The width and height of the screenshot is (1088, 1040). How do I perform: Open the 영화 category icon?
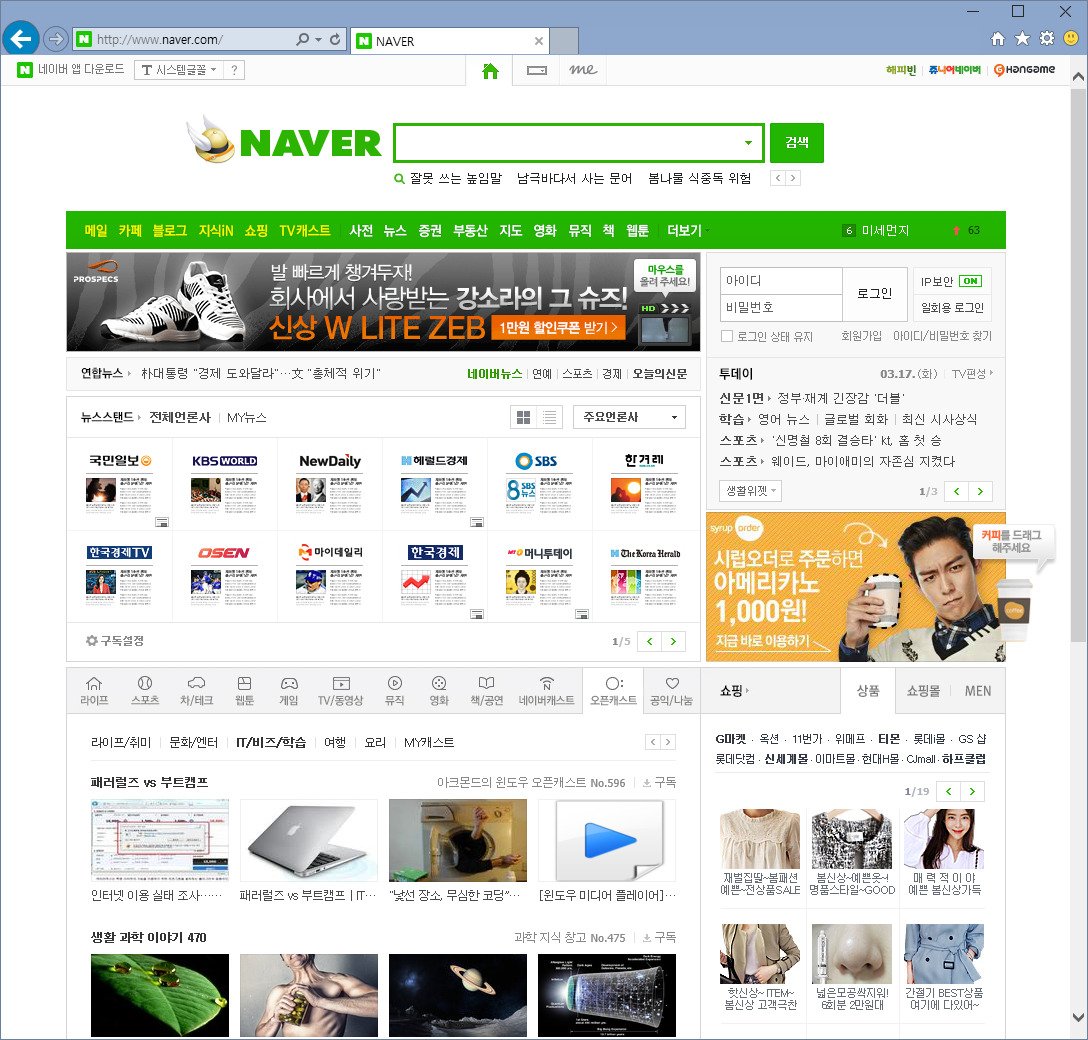coord(439,691)
